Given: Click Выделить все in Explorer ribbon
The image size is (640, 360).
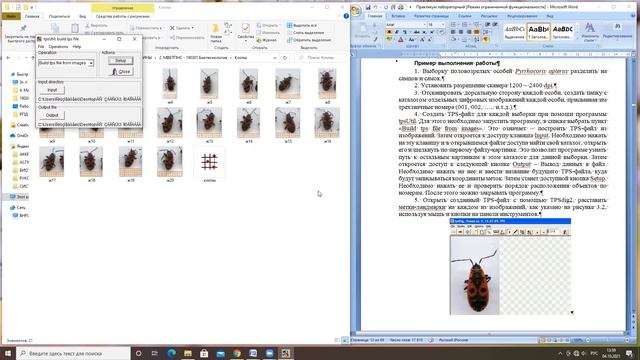Looking at the screenshot, I should [302, 25].
